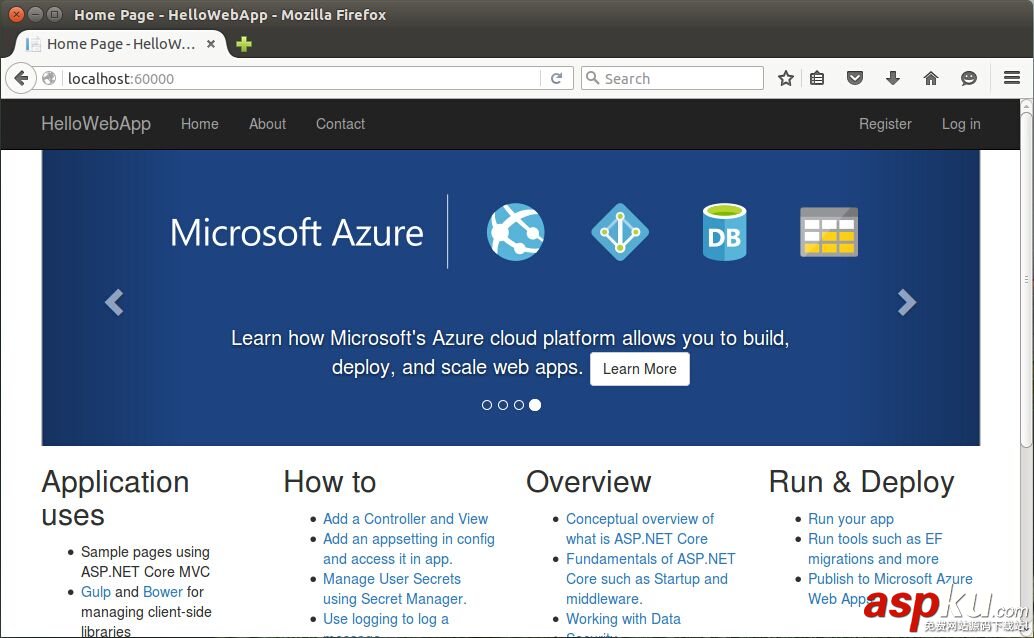
Task: Open the Register link
Action: (x=885, y=124)
